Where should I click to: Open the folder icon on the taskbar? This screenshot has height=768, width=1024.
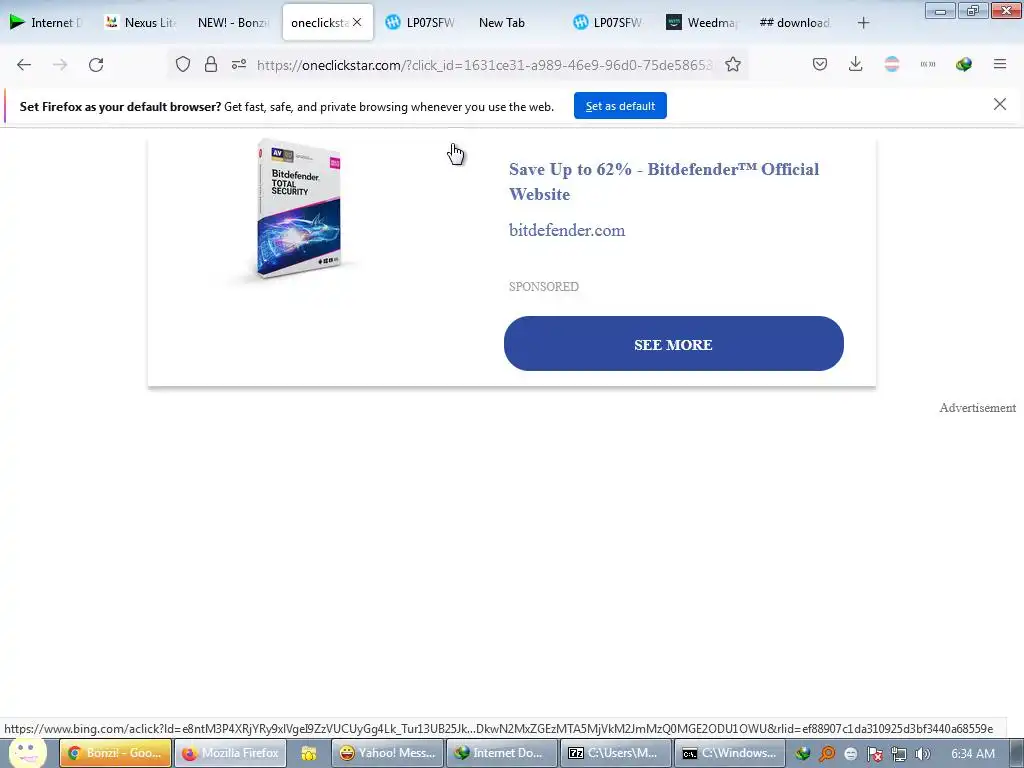point(308,753)
